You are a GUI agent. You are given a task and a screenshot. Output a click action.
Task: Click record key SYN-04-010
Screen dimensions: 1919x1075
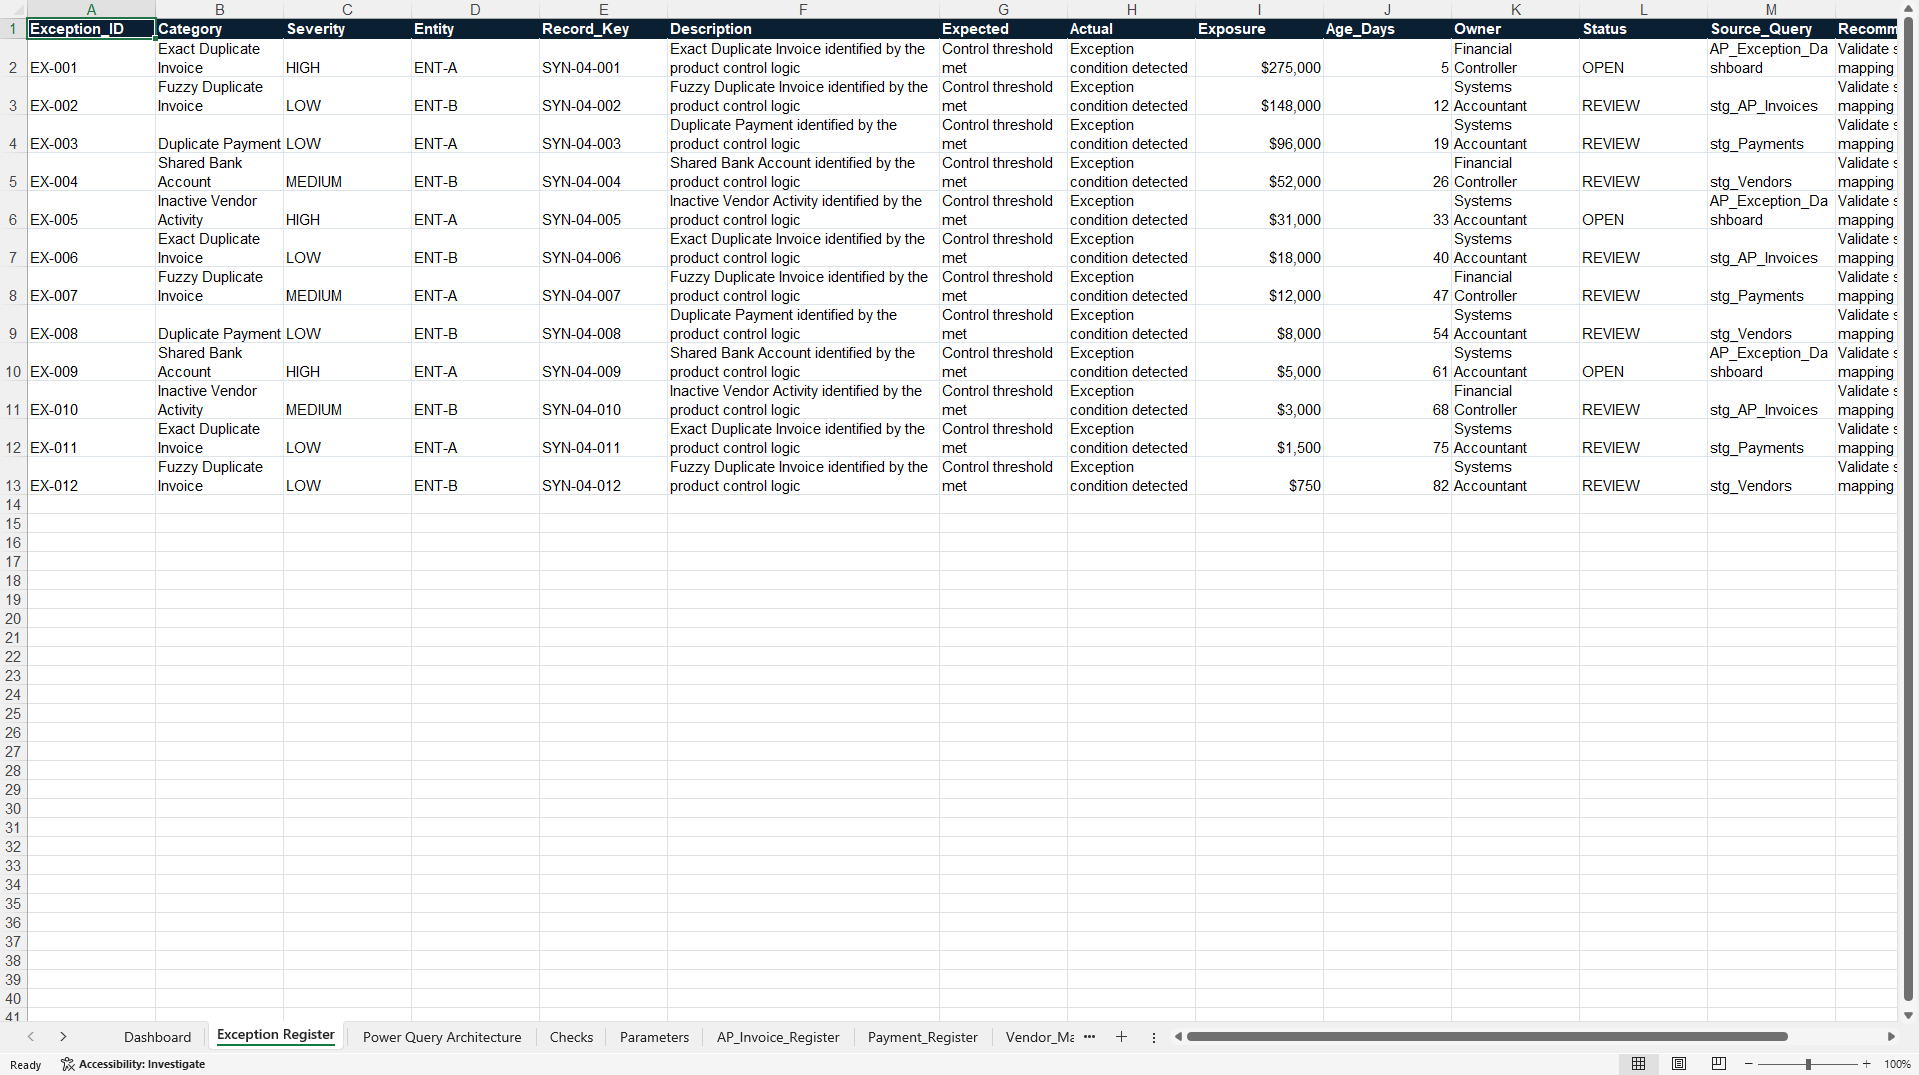[x=603, y=400]
